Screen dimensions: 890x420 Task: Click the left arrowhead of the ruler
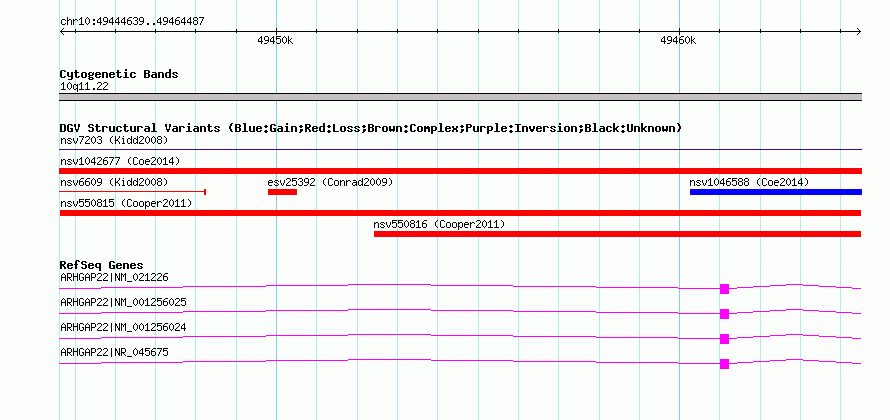(x=62, y=31)
